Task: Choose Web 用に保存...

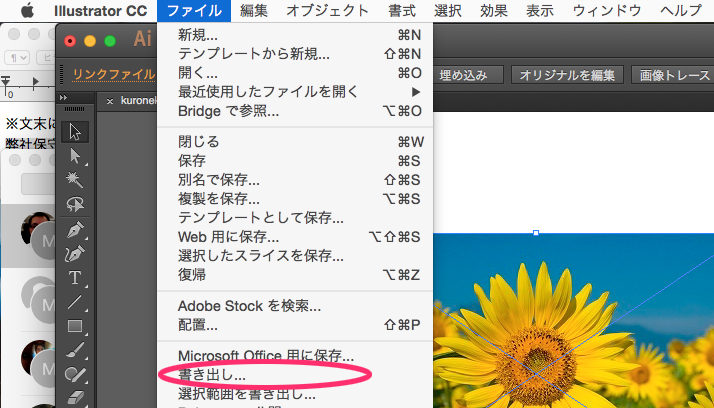Action: pos(295,237)
